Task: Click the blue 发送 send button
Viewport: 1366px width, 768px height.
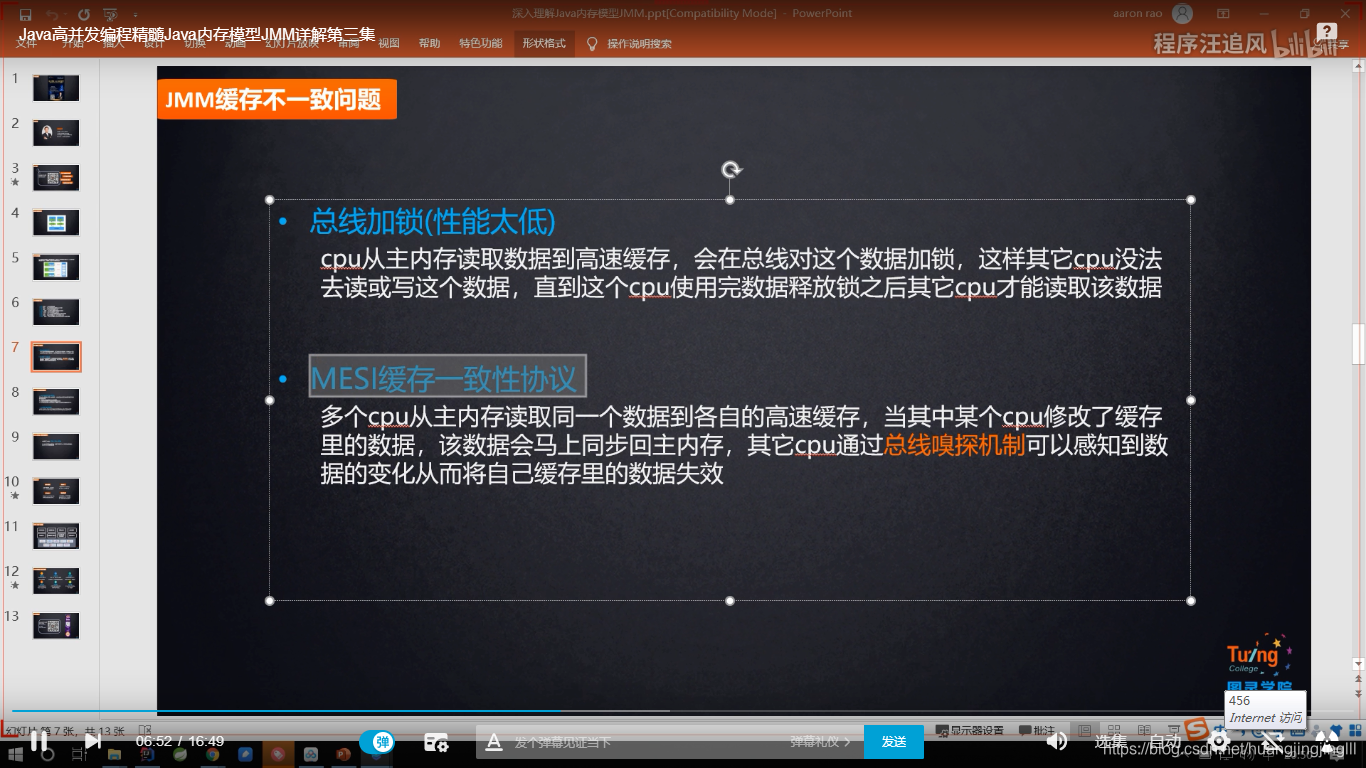Action: click(894, 742)
